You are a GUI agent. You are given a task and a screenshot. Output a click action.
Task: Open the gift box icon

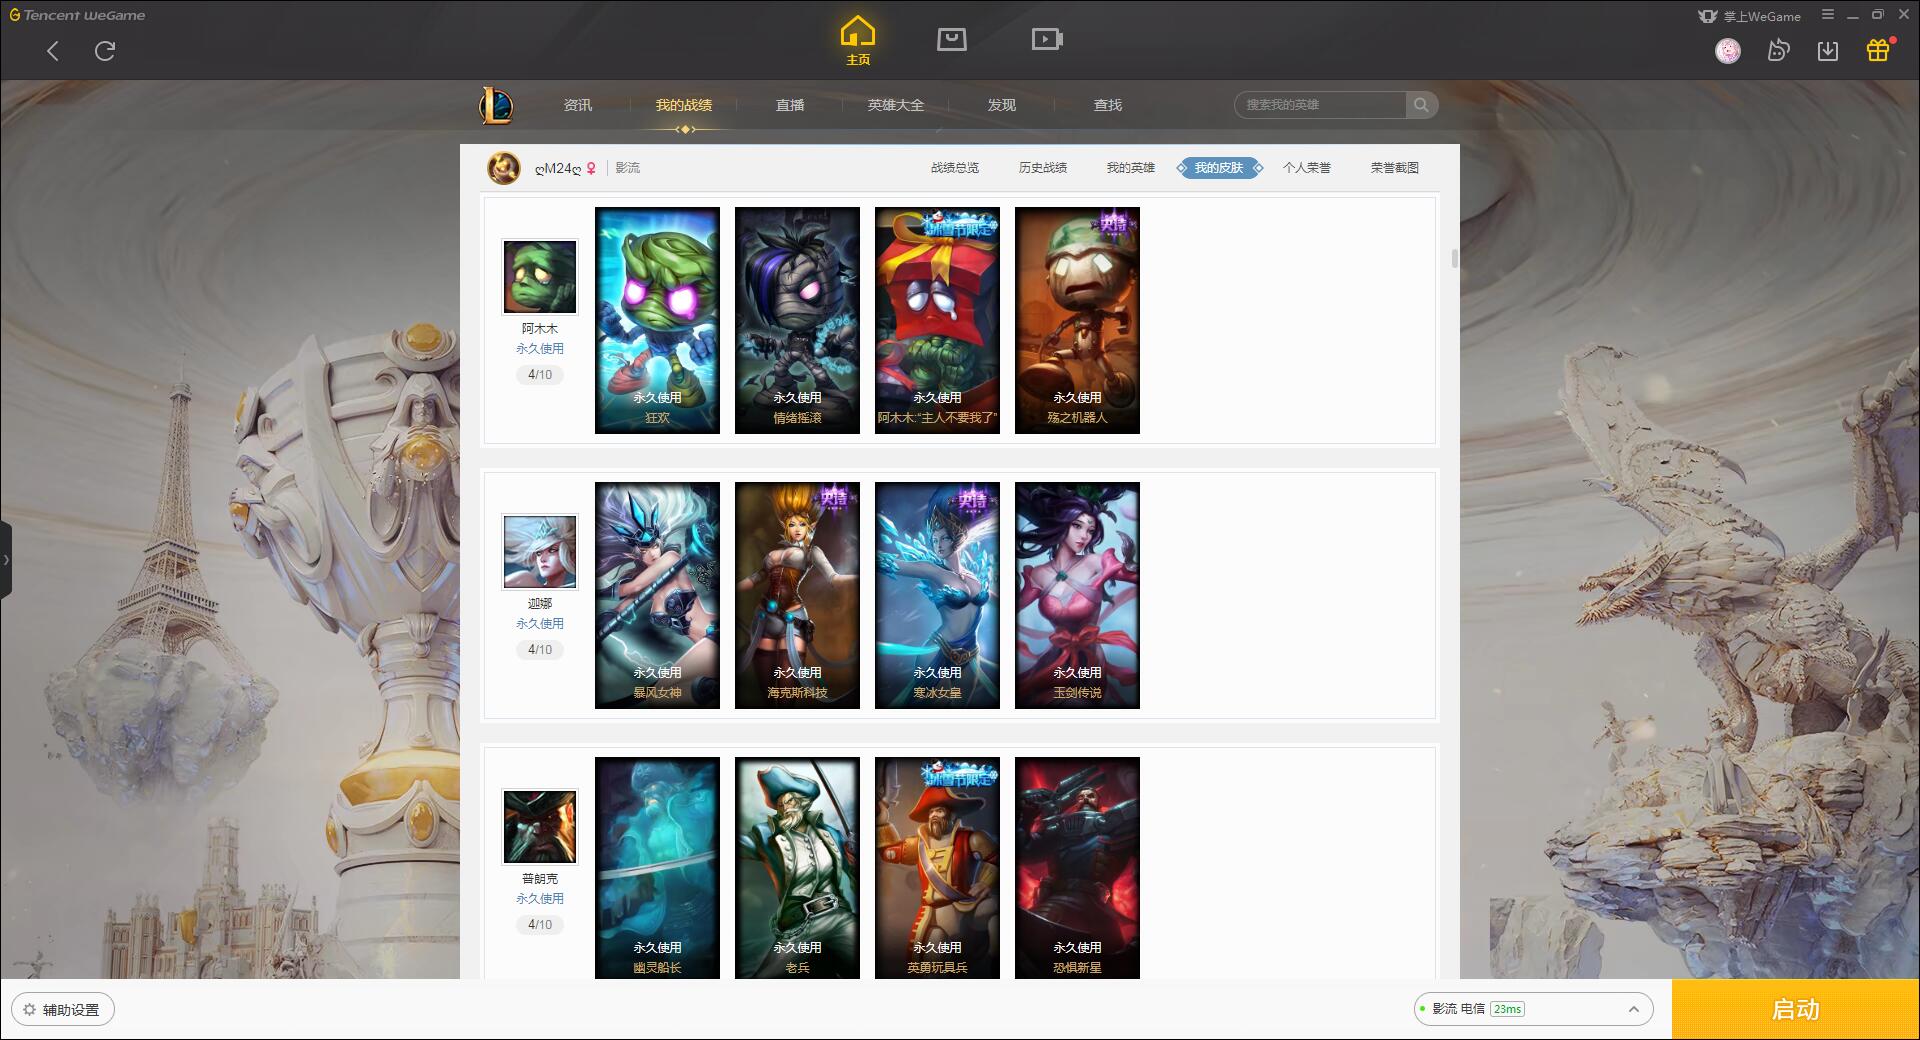pos(1878,50)
